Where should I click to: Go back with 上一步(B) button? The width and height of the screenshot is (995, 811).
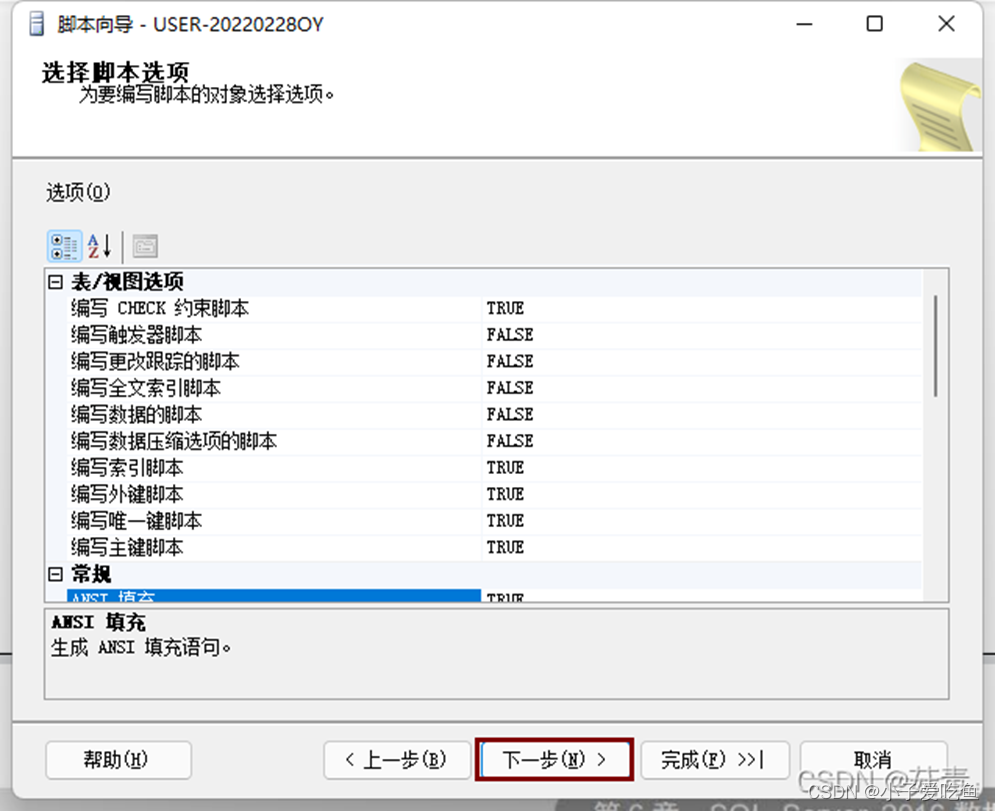coord(397,760)
